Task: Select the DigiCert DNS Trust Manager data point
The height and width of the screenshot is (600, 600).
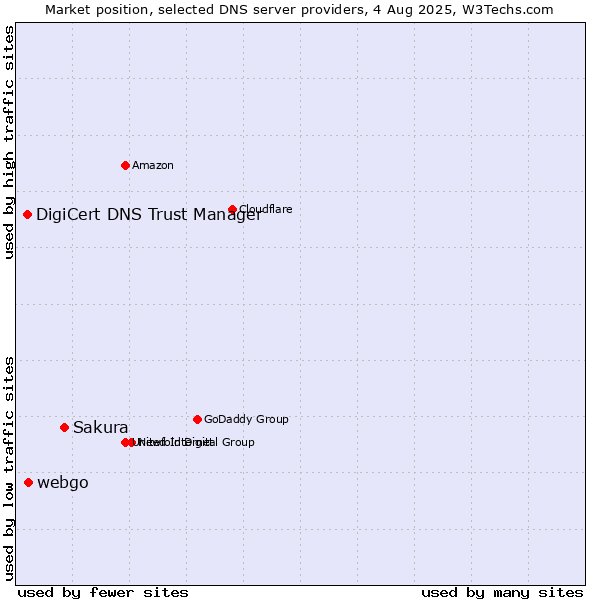Action: pos(27,214)
